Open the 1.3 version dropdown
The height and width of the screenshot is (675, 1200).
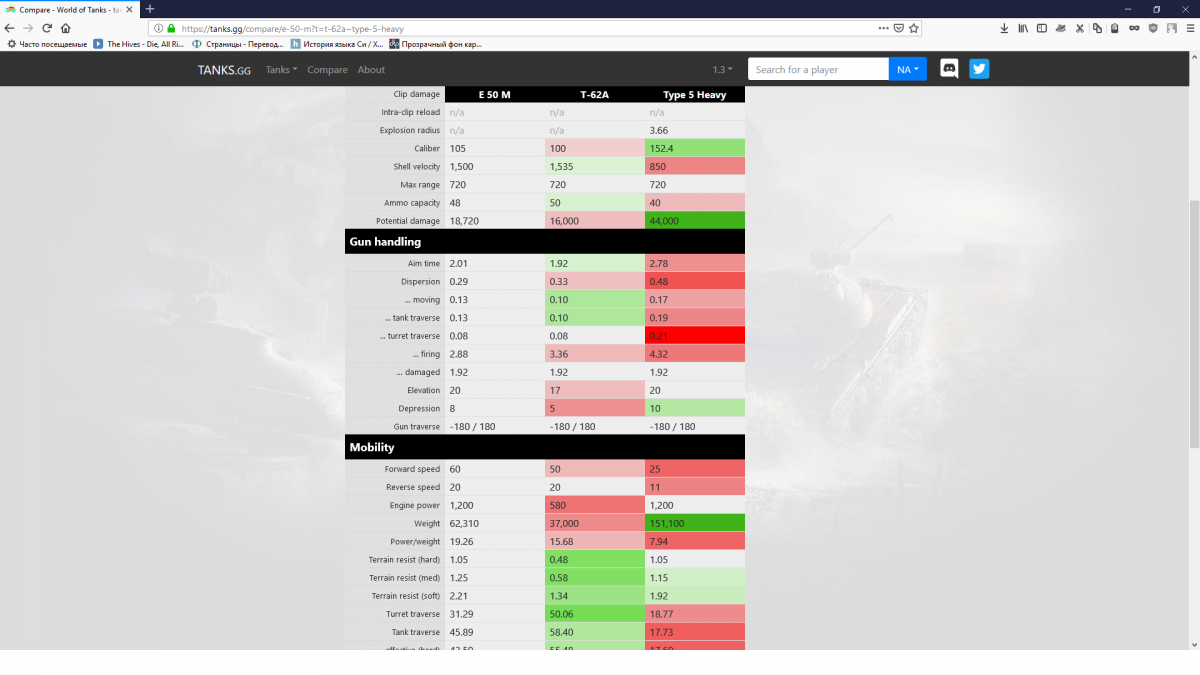pos(722,70)
